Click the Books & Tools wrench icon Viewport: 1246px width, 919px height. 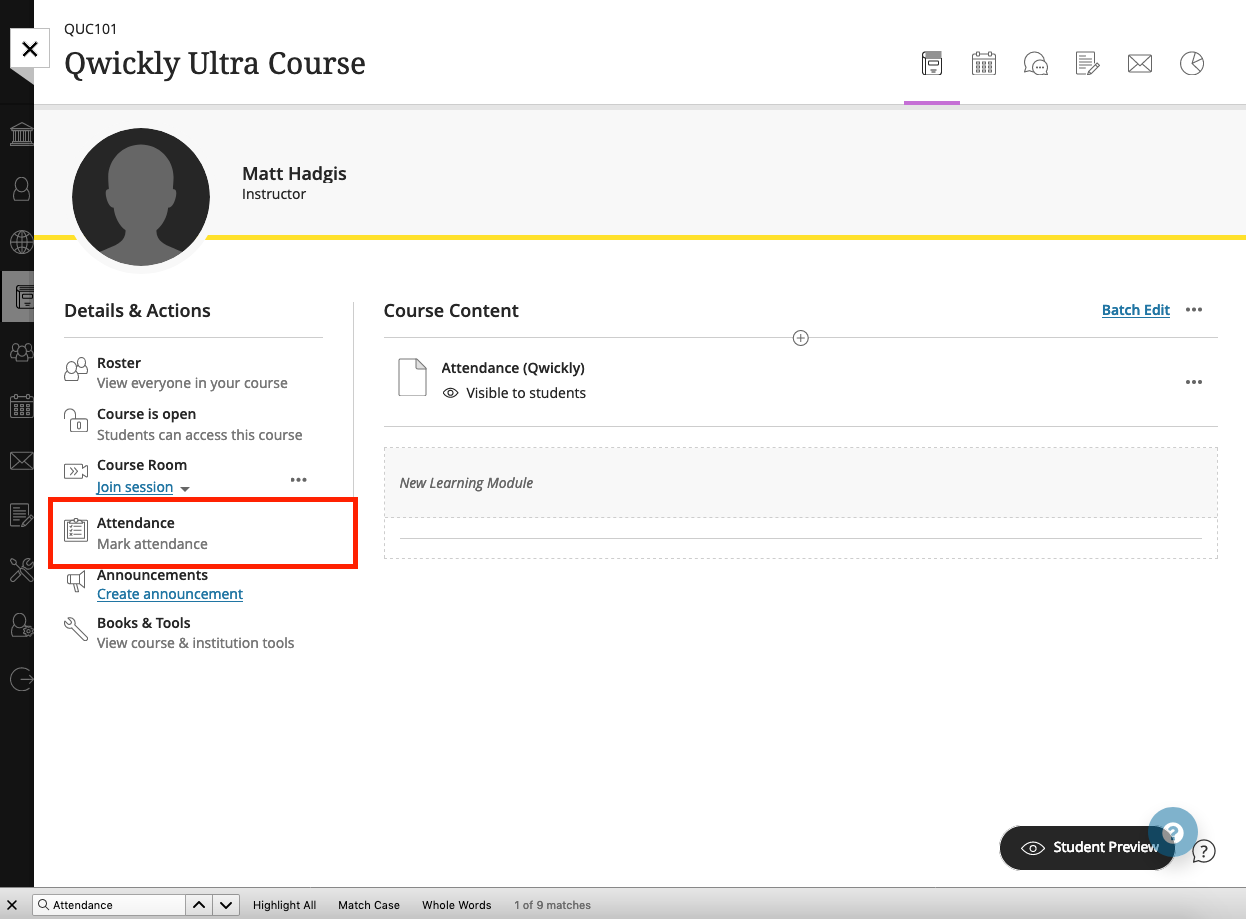(76, 629)
